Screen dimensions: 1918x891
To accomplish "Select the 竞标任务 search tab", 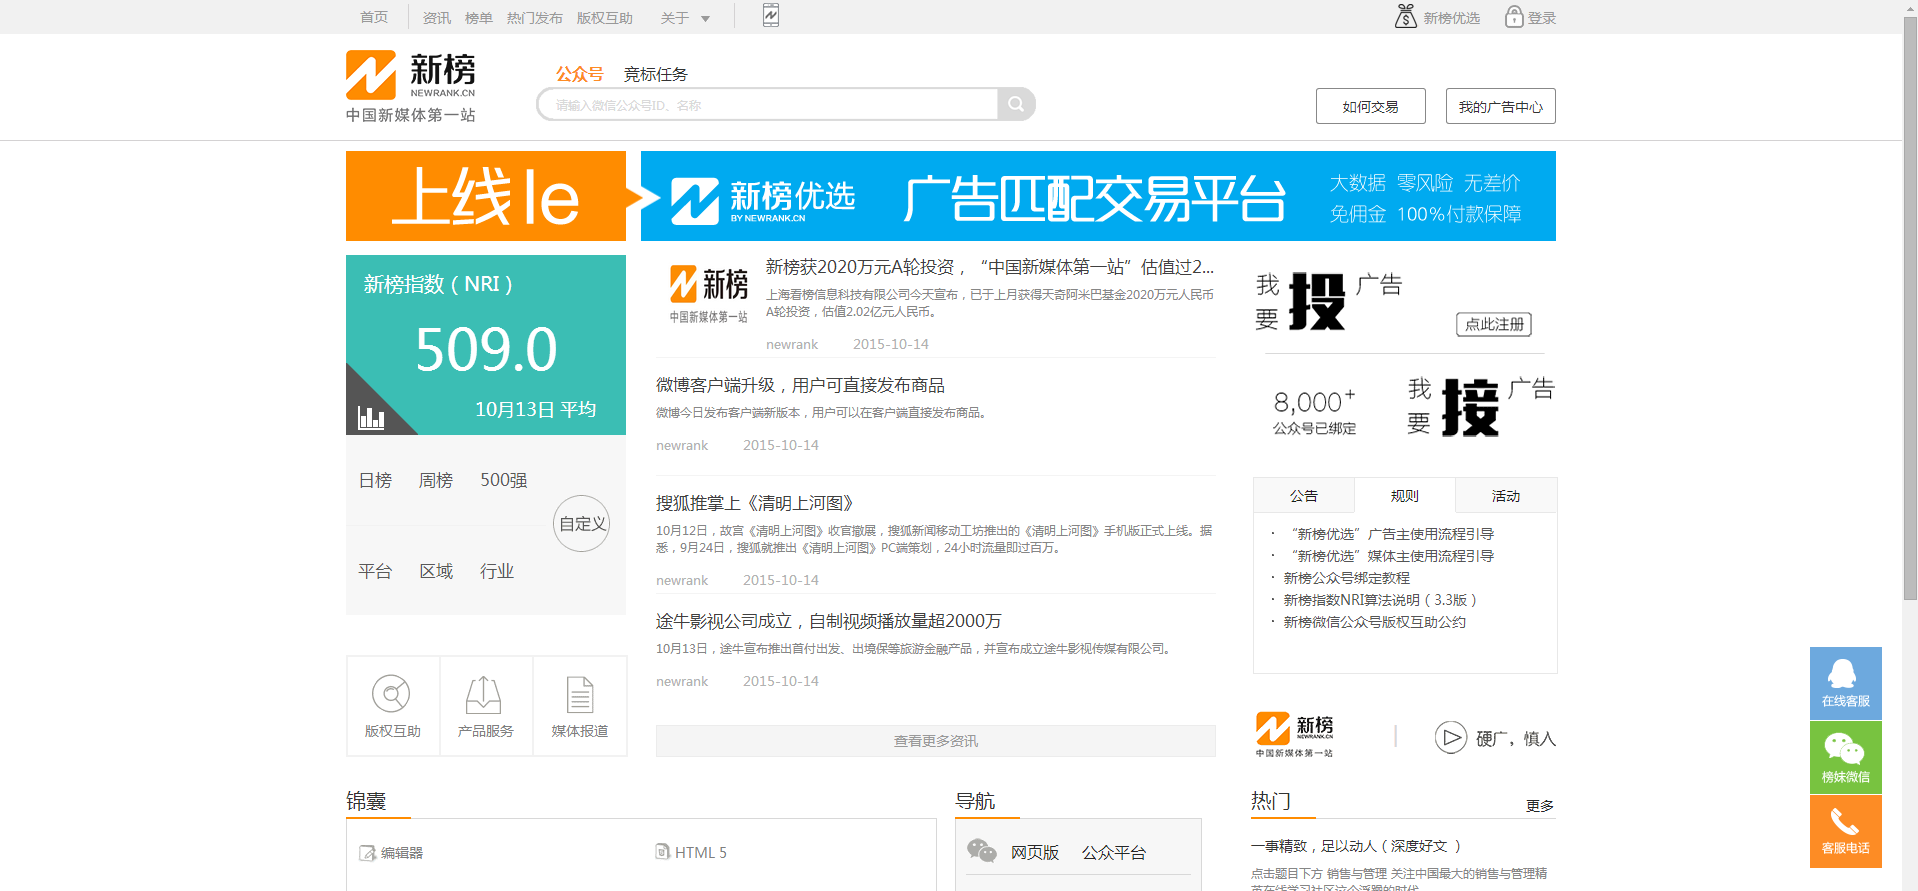I will coord(656,74).
